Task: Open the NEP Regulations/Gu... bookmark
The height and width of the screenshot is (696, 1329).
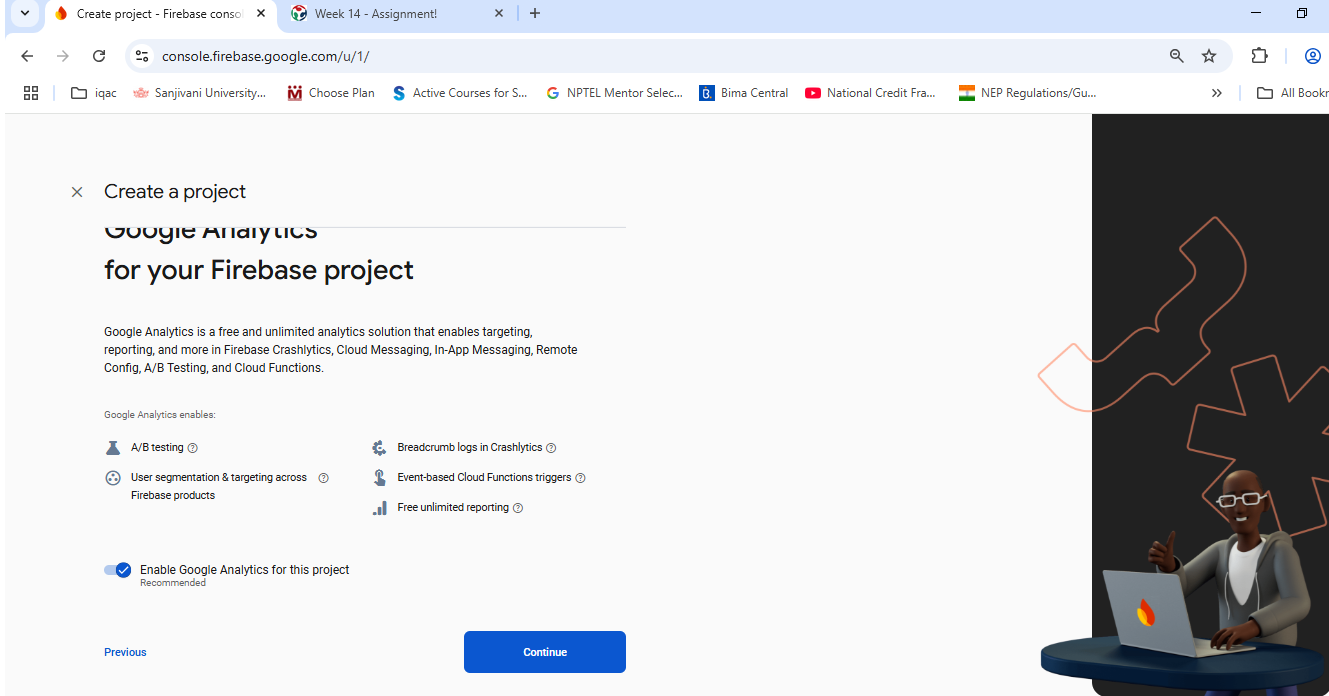Action: [1027, 93]
